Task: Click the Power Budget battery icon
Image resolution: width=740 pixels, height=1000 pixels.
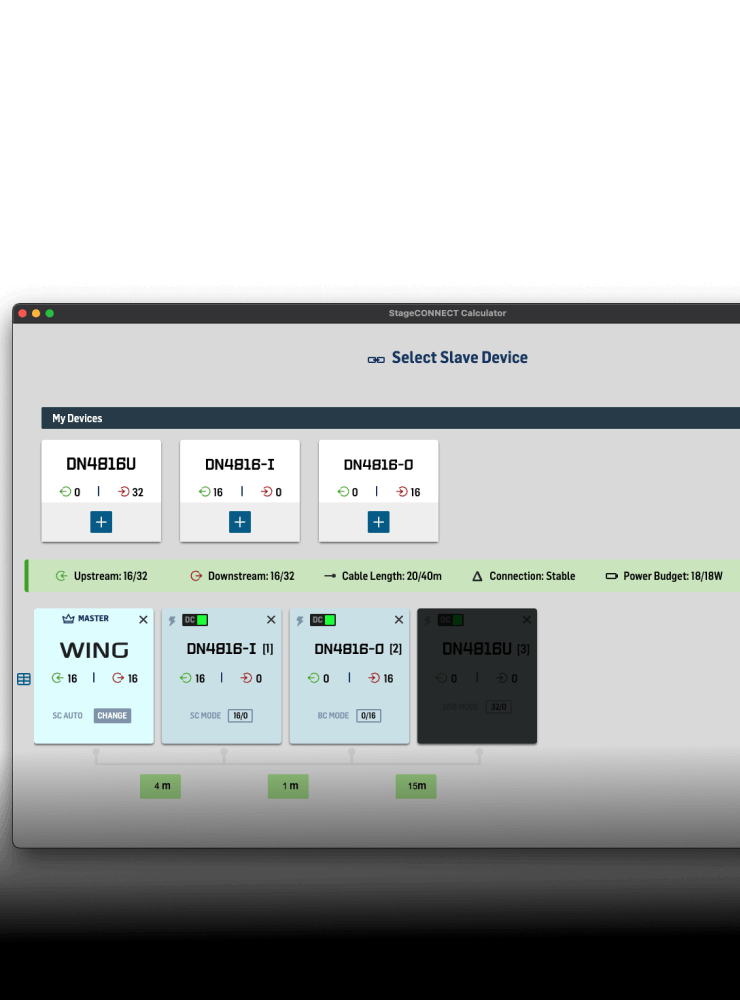Action: (x=611, y=576)
